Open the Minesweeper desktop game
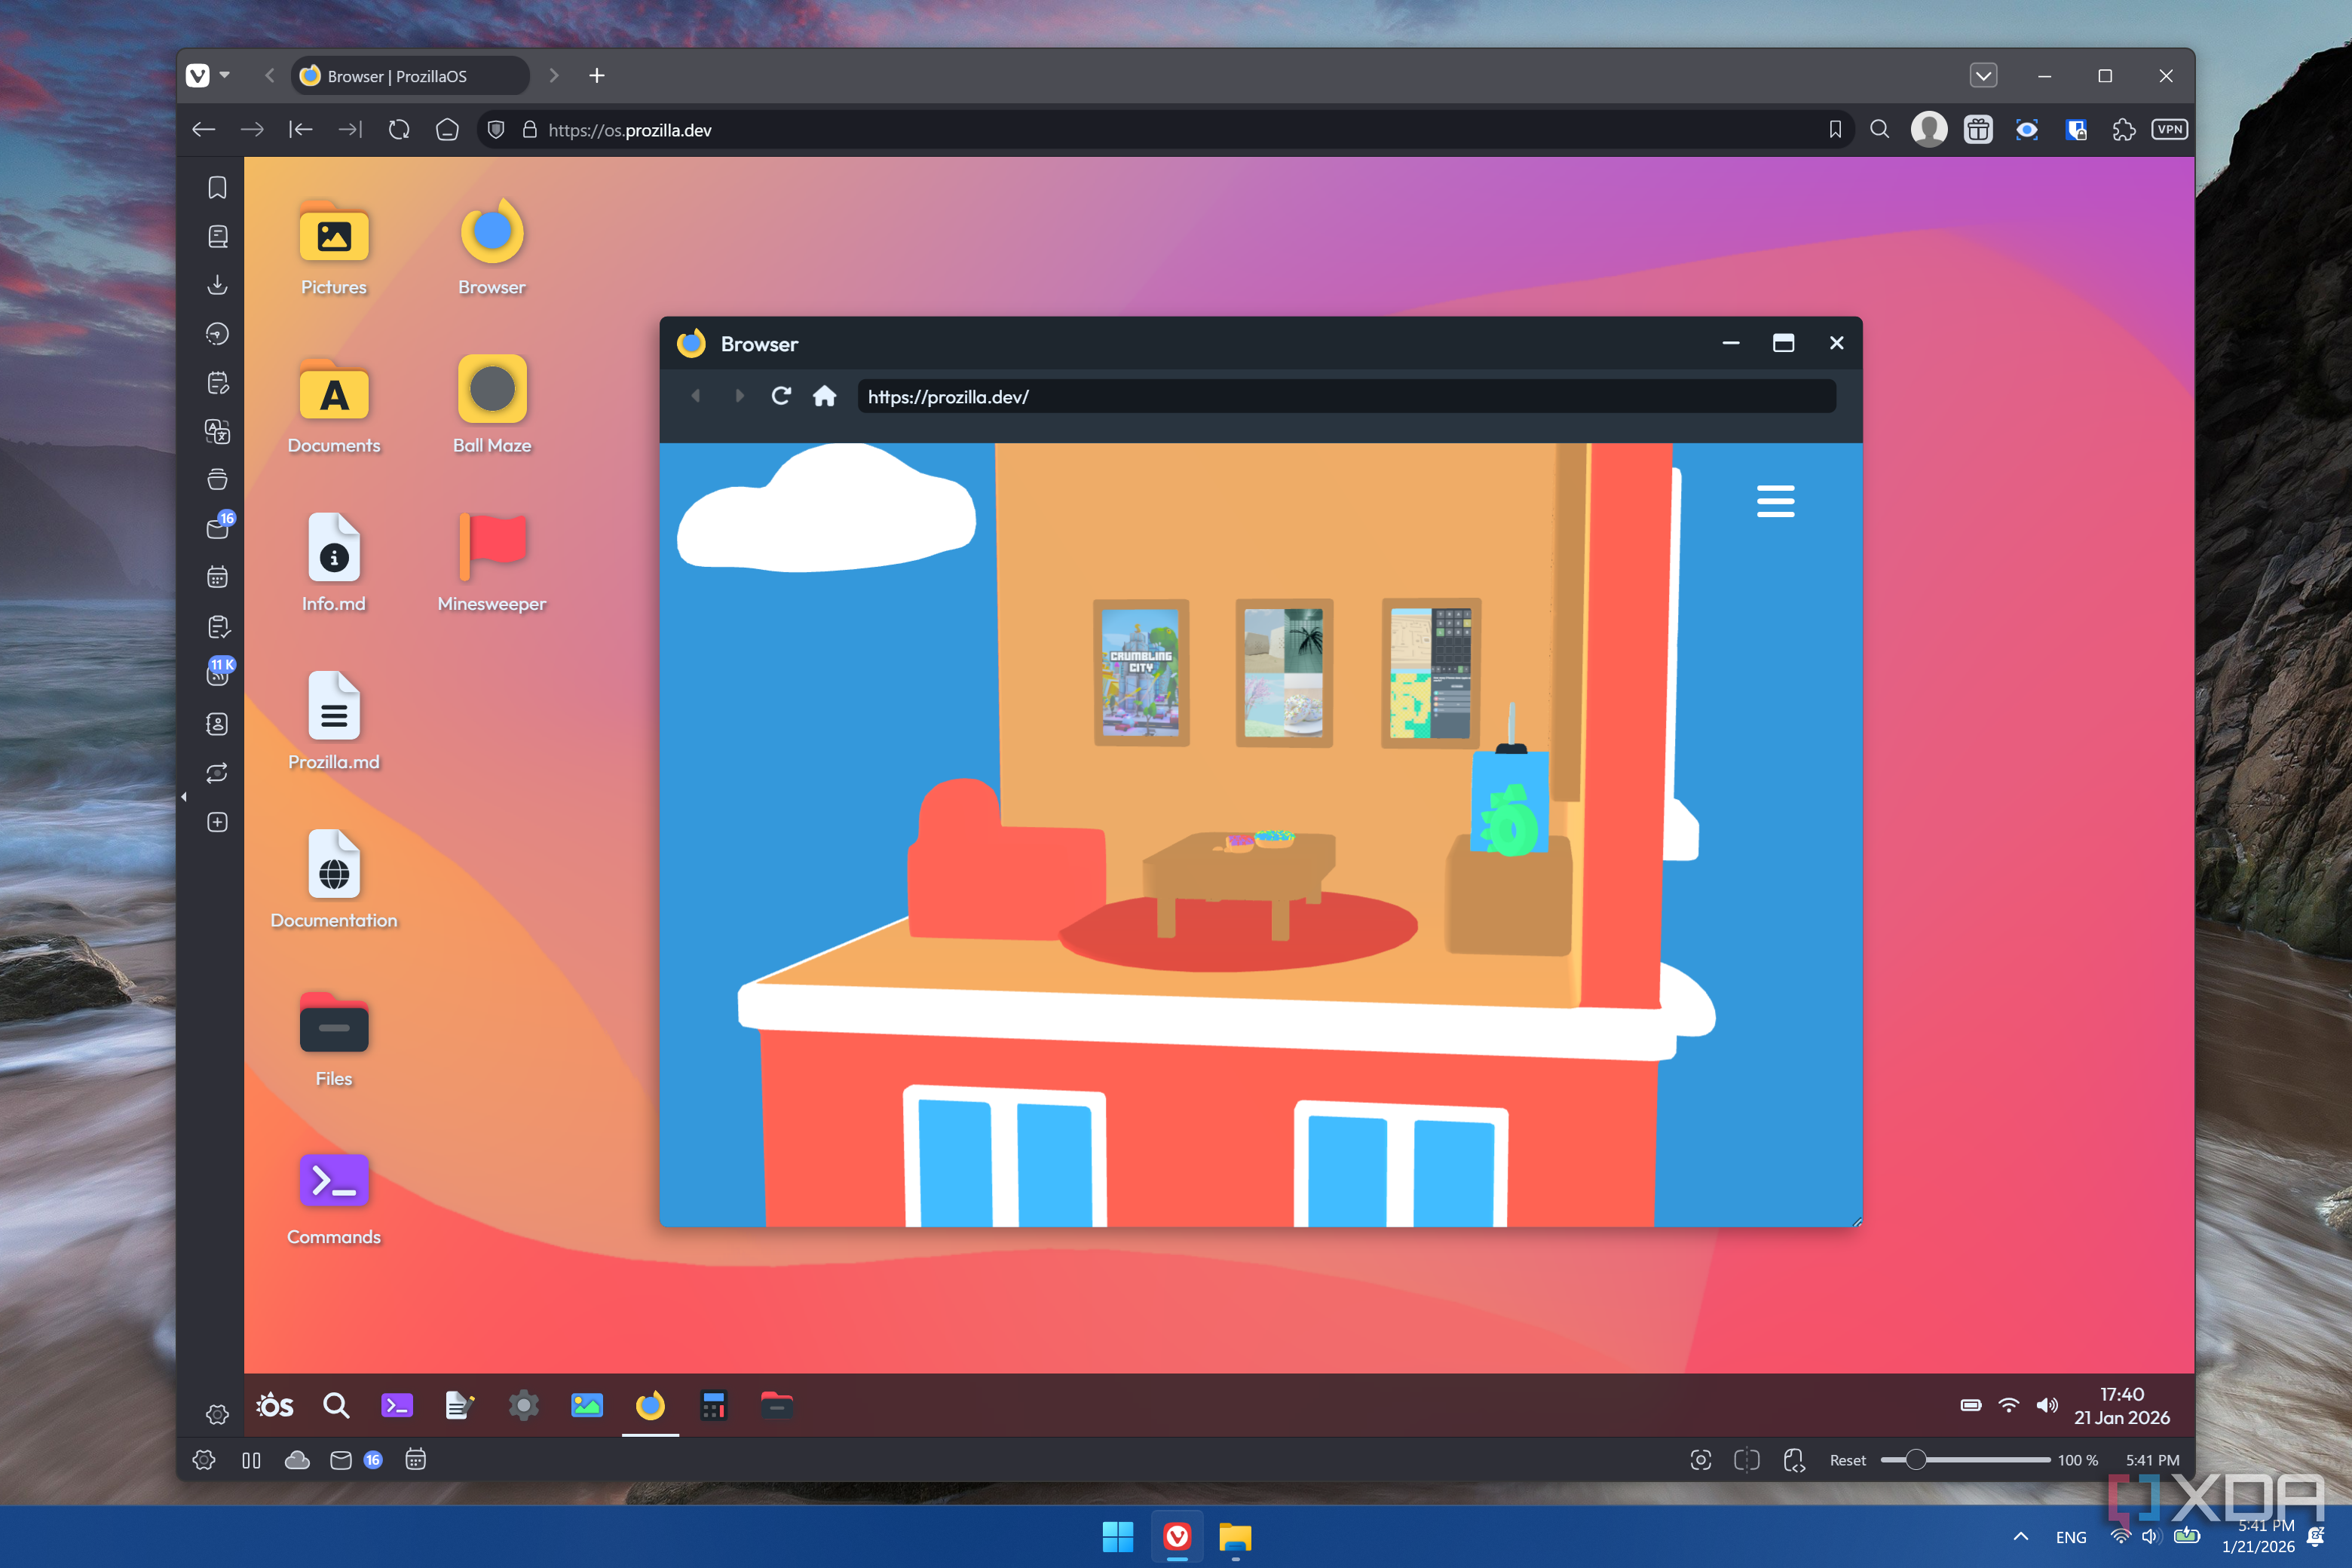The width and height of the screenshot is (2352, 1568). pyautogui.click(x=491, y=548)
